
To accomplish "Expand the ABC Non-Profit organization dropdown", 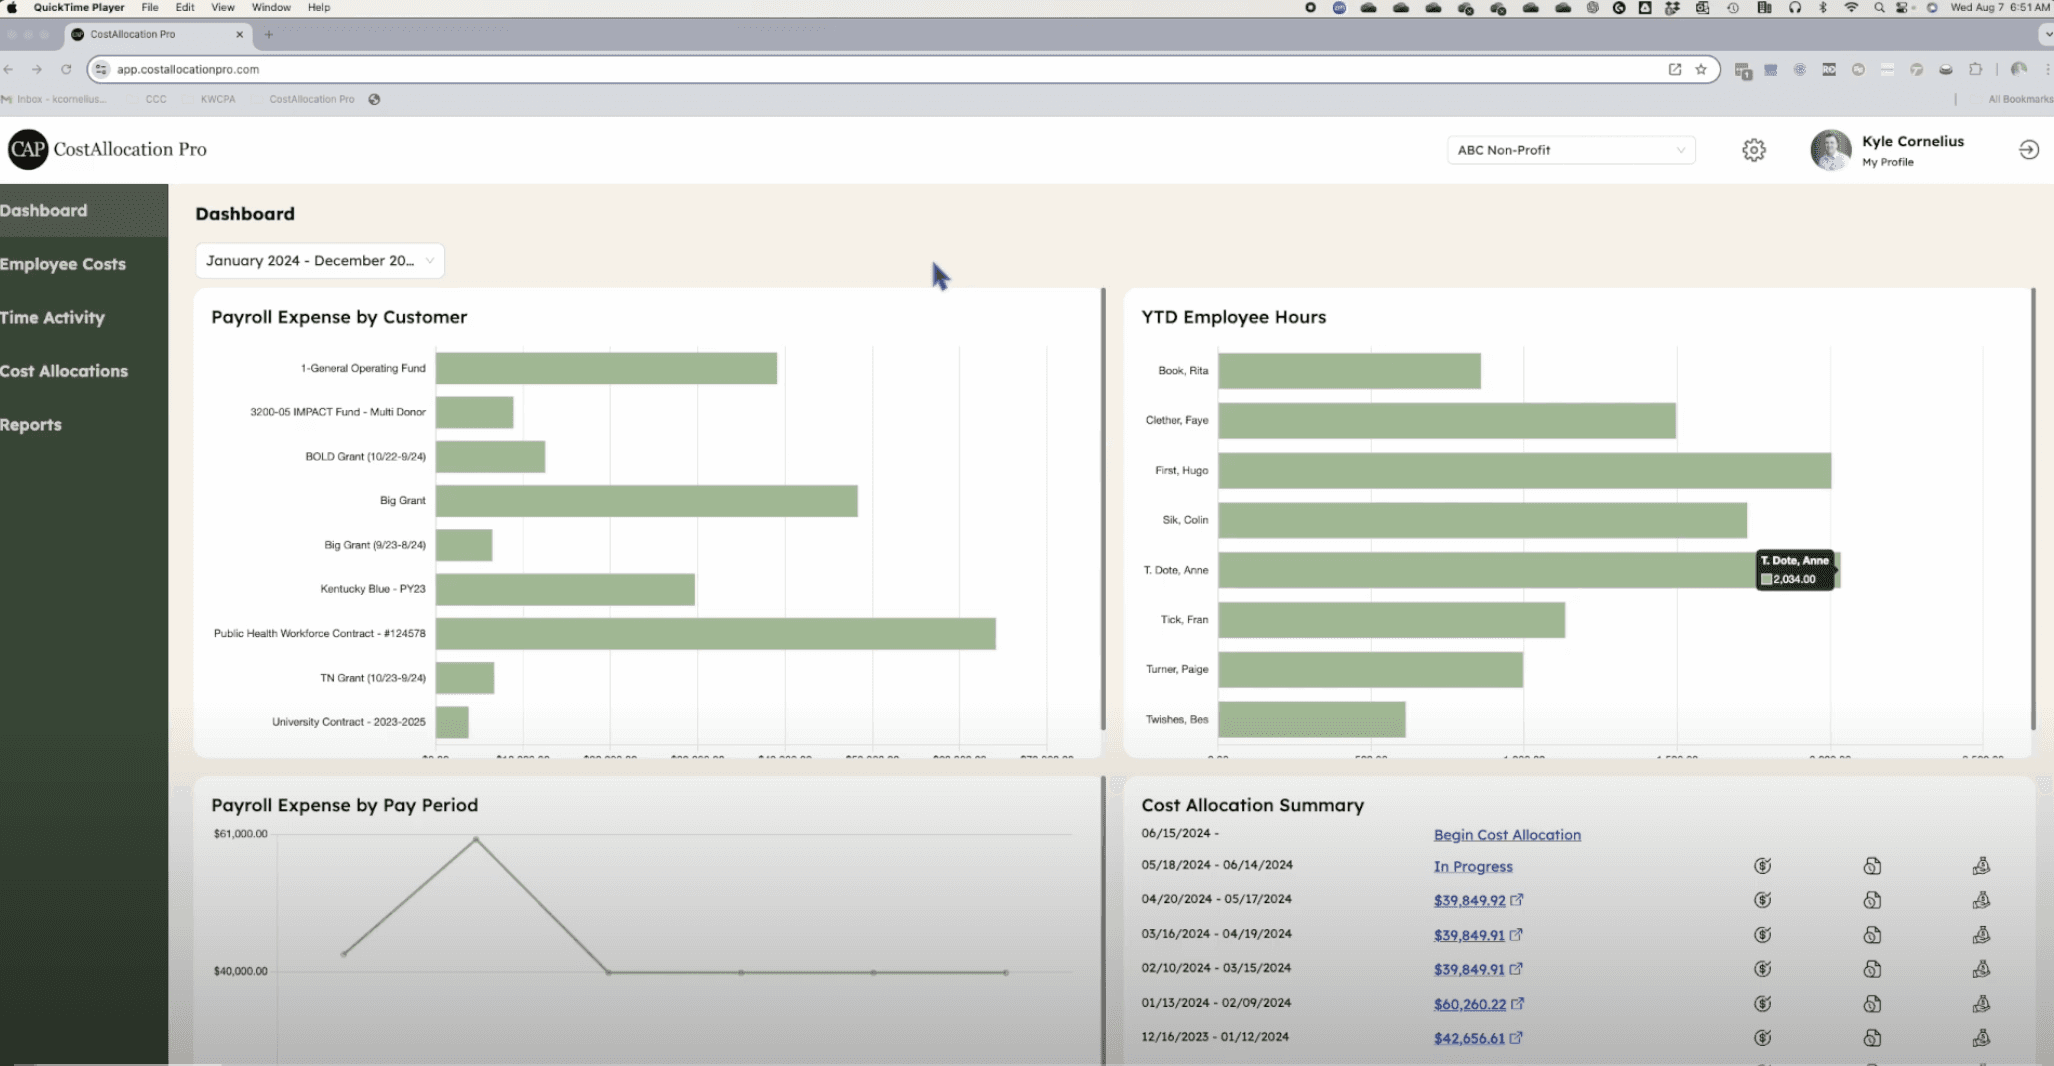I will [x=1570, y=150].
